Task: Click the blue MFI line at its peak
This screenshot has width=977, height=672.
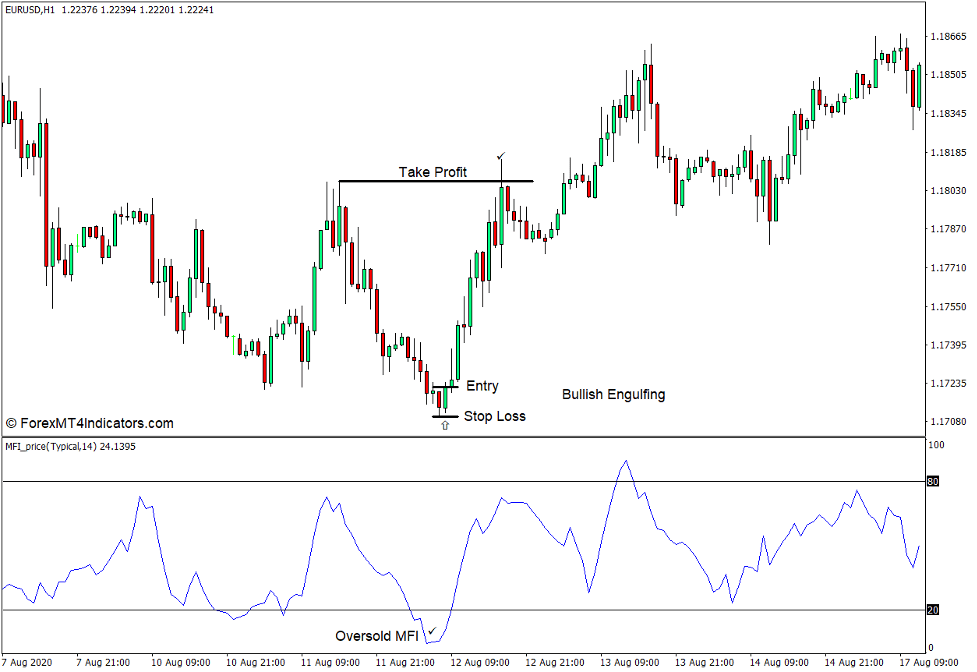Action: pyautogui.click(x=626, y=461)
